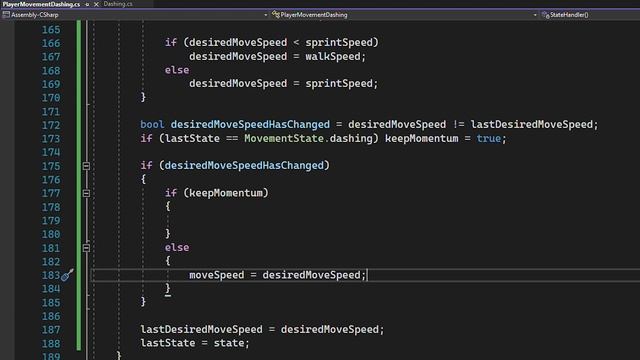
Task: Click line number 172 in the margin
Action: [51, 125]
